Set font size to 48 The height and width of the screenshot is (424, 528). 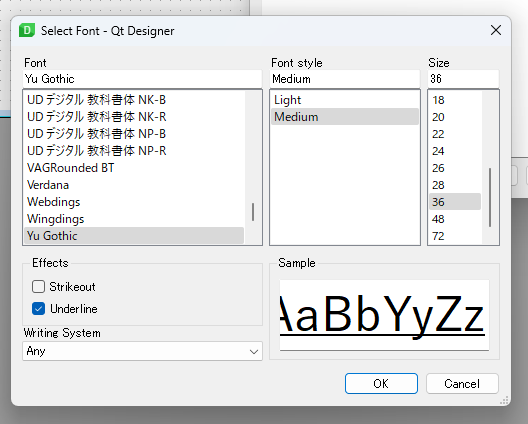455,219
